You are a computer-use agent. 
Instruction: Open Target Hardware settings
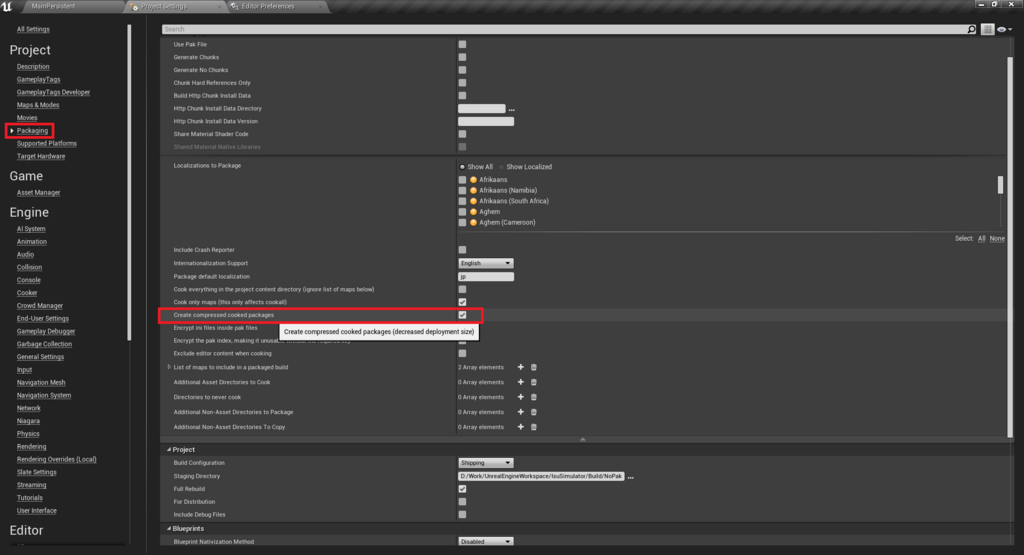coord(41,157)
